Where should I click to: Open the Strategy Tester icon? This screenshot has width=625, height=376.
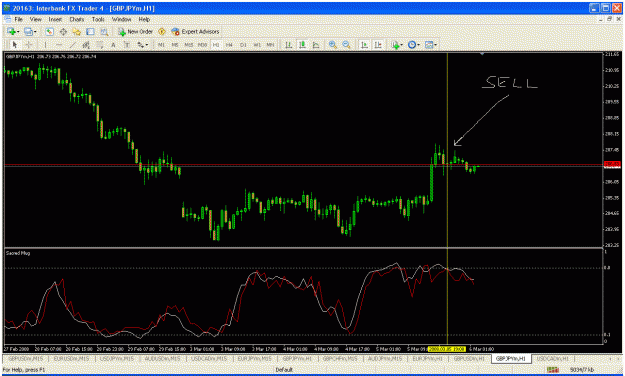104,31
